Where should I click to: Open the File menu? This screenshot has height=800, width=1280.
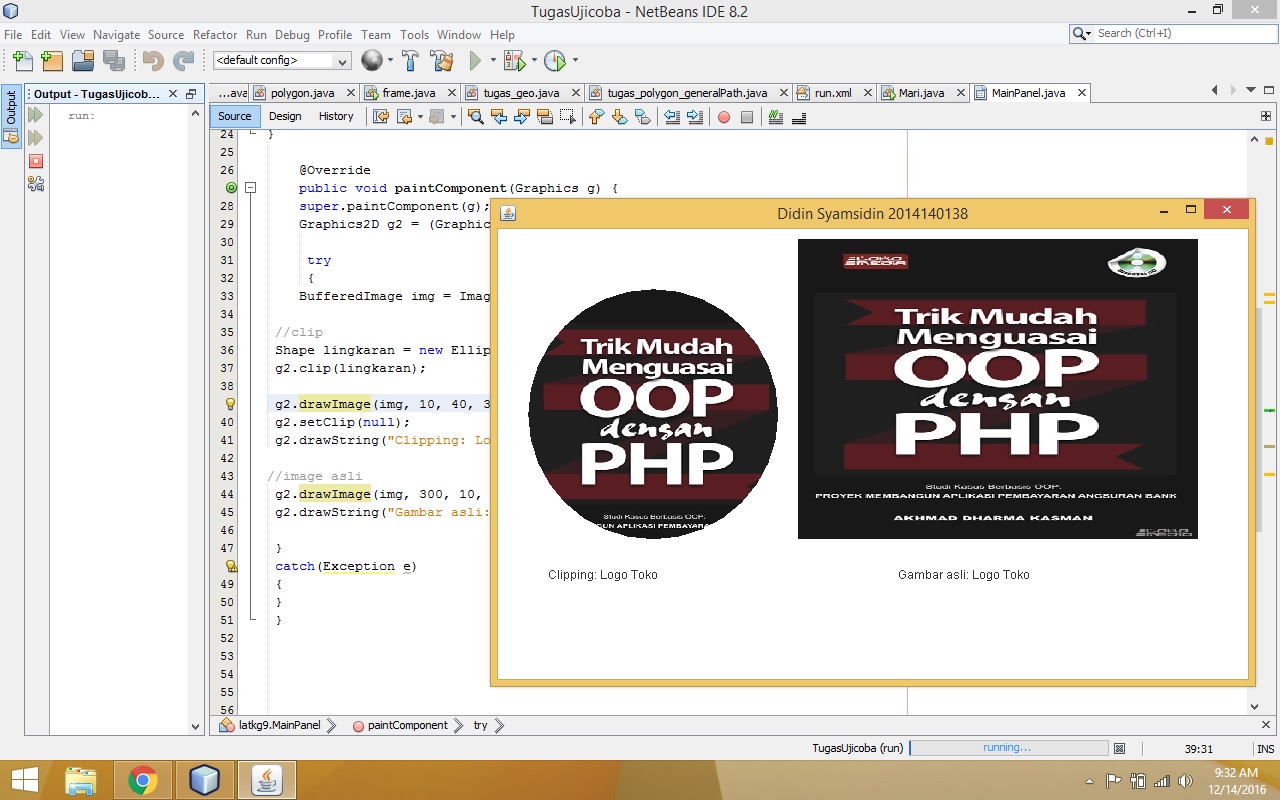pyautogui.click(x=13, y=34)
